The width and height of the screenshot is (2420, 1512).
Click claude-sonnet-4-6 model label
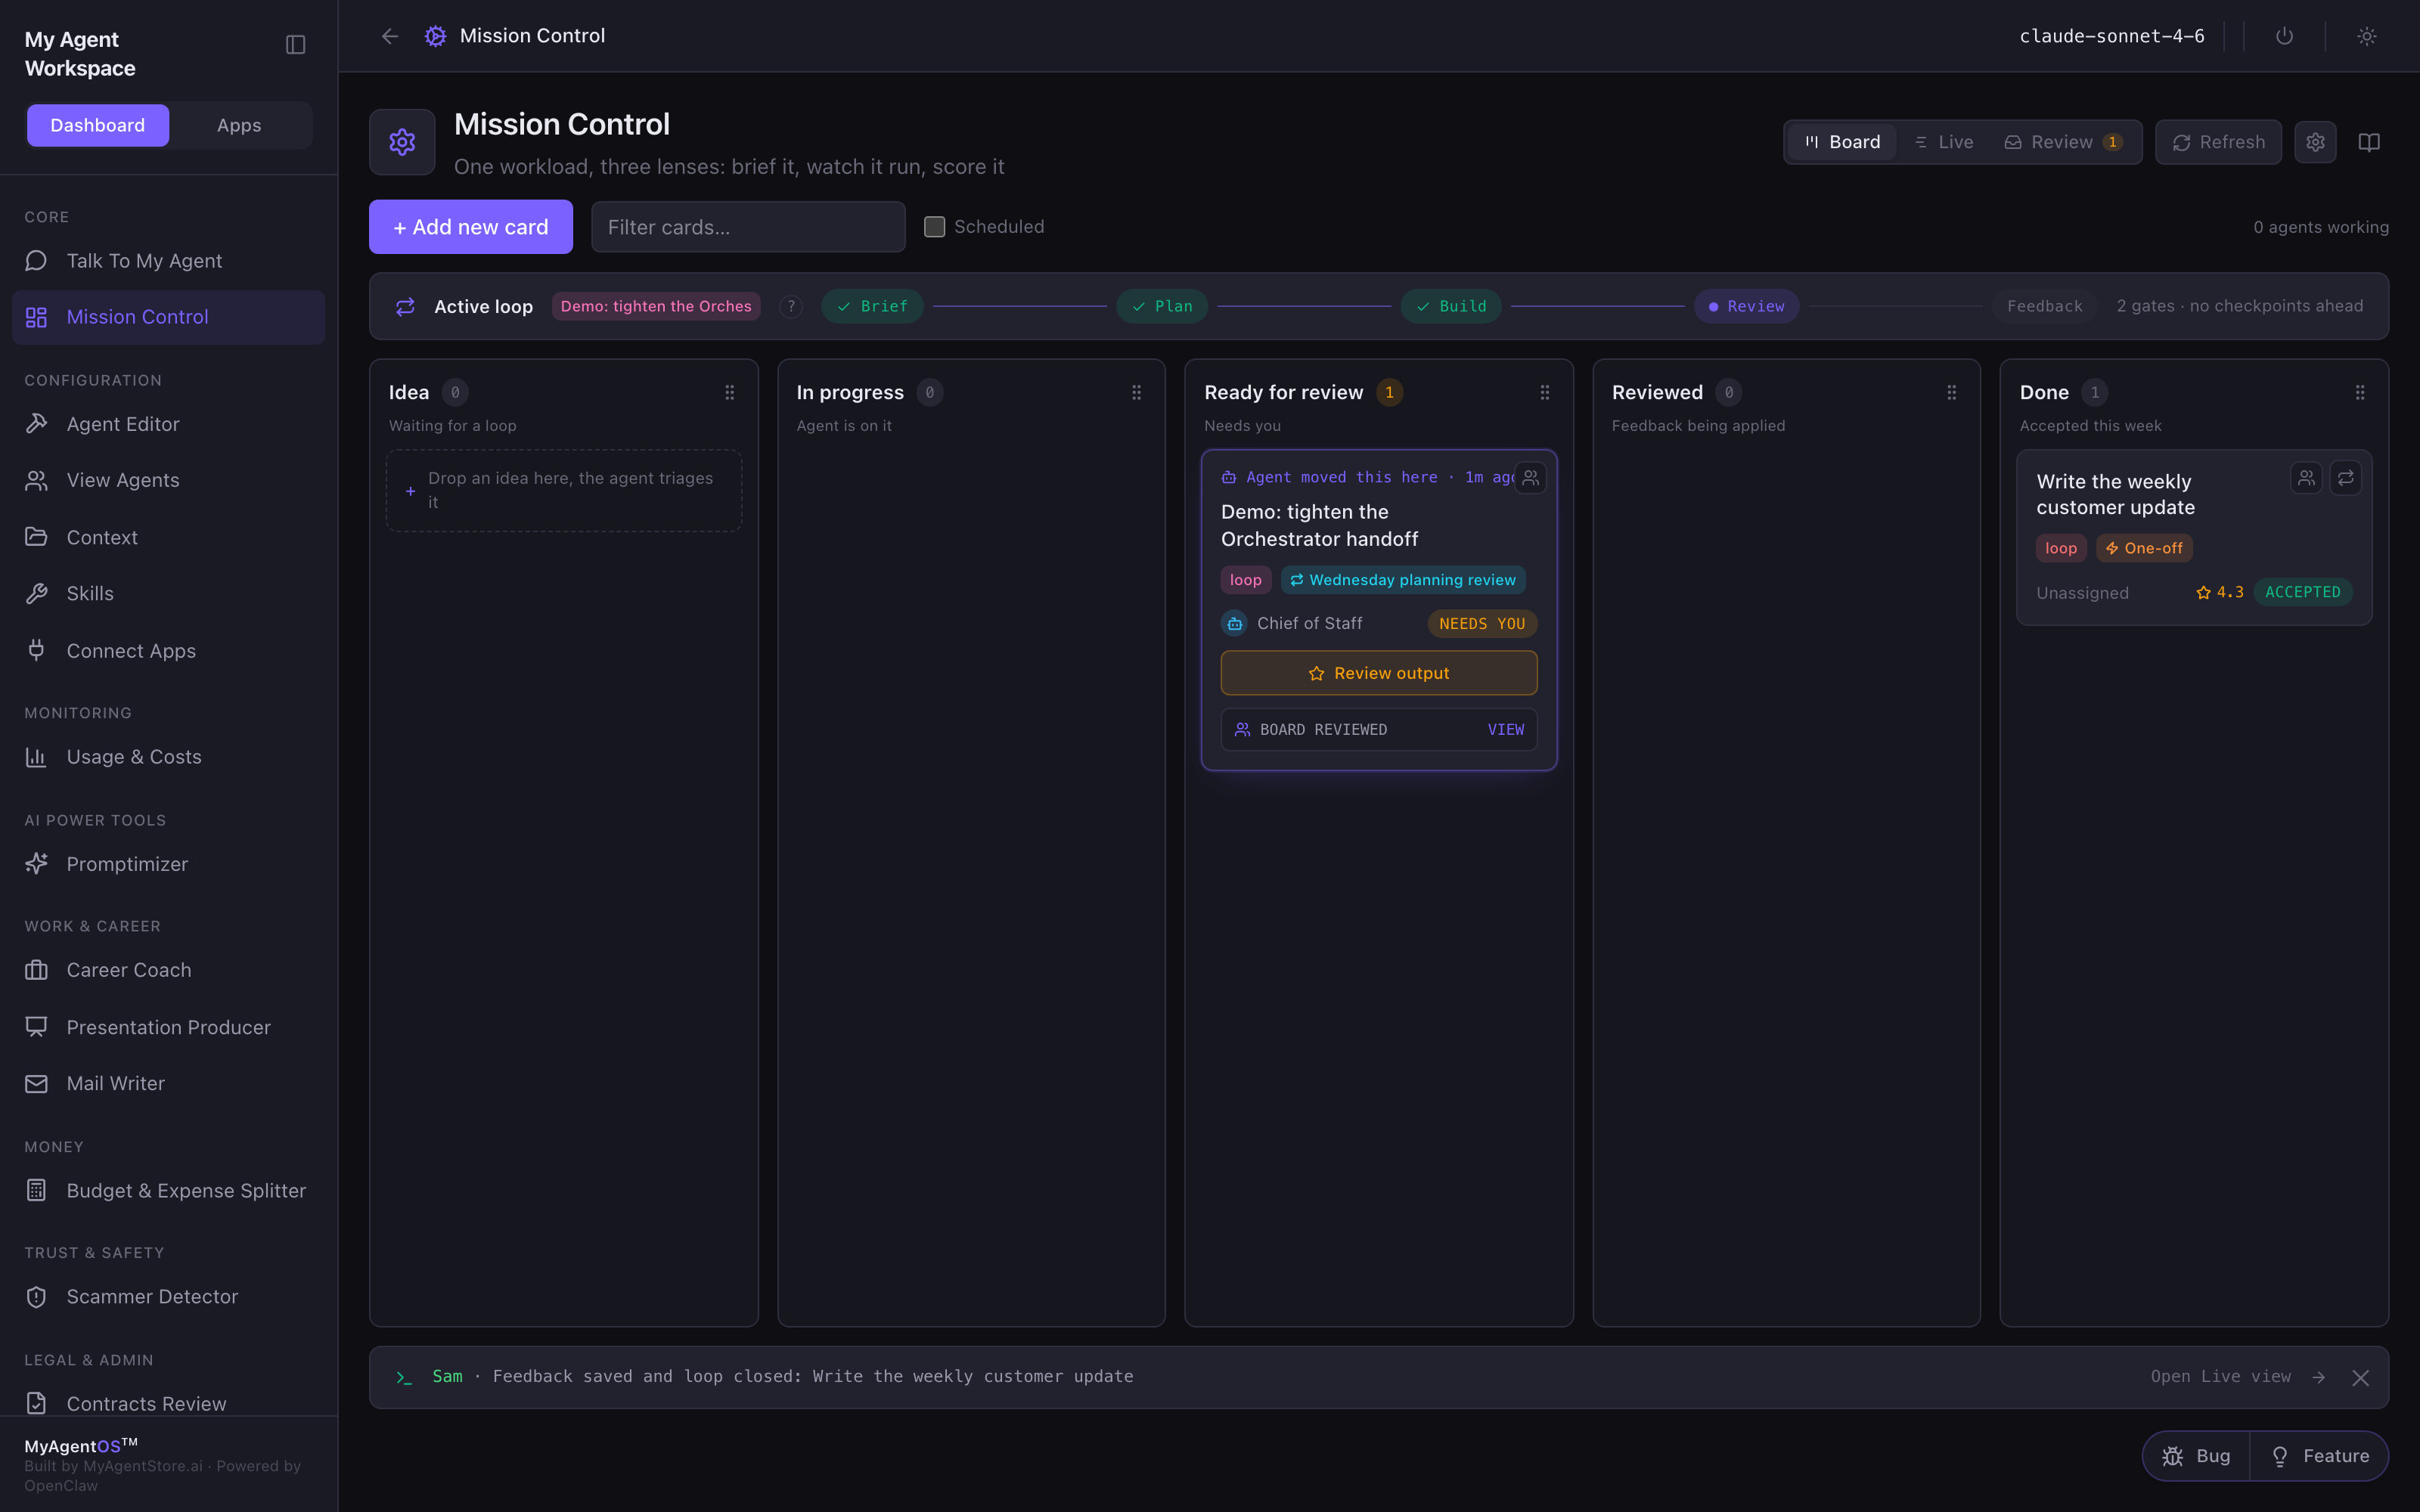(2112, 36)
